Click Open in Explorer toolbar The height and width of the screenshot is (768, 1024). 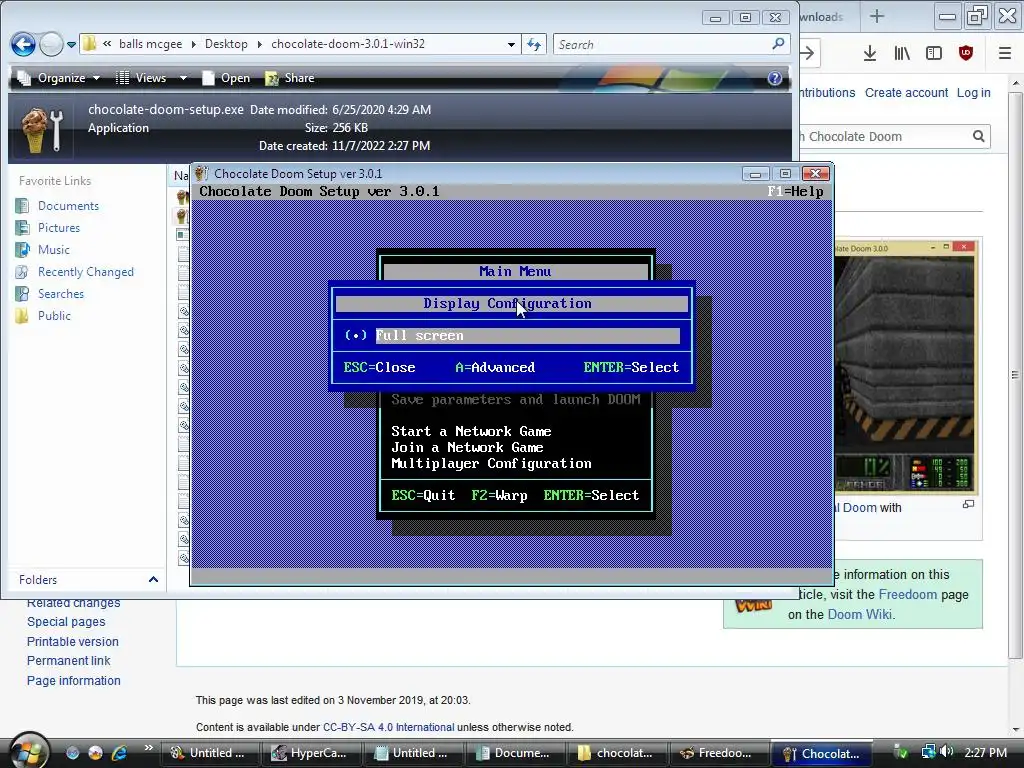226,78
